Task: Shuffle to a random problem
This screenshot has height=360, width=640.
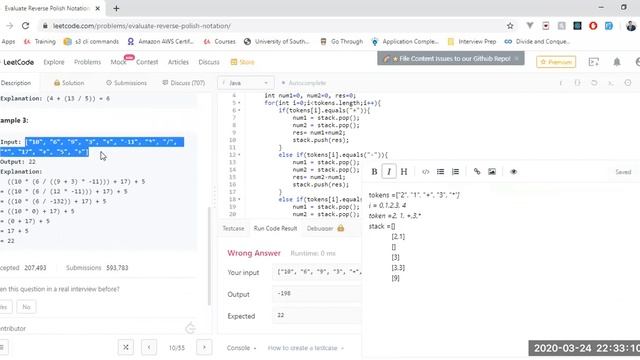Action: point(126,347)
